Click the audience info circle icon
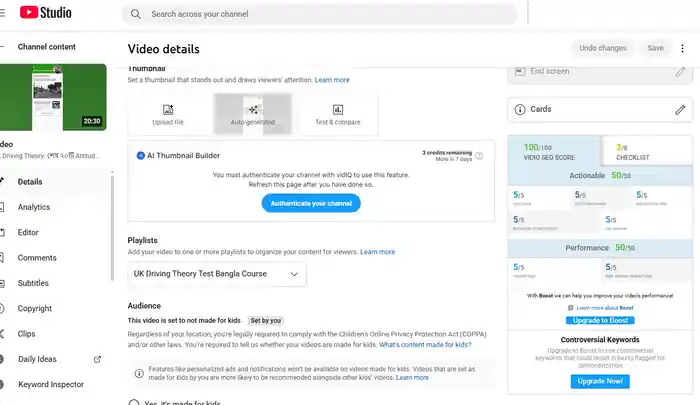The image size is (700, 405). [x=139, y=373]
